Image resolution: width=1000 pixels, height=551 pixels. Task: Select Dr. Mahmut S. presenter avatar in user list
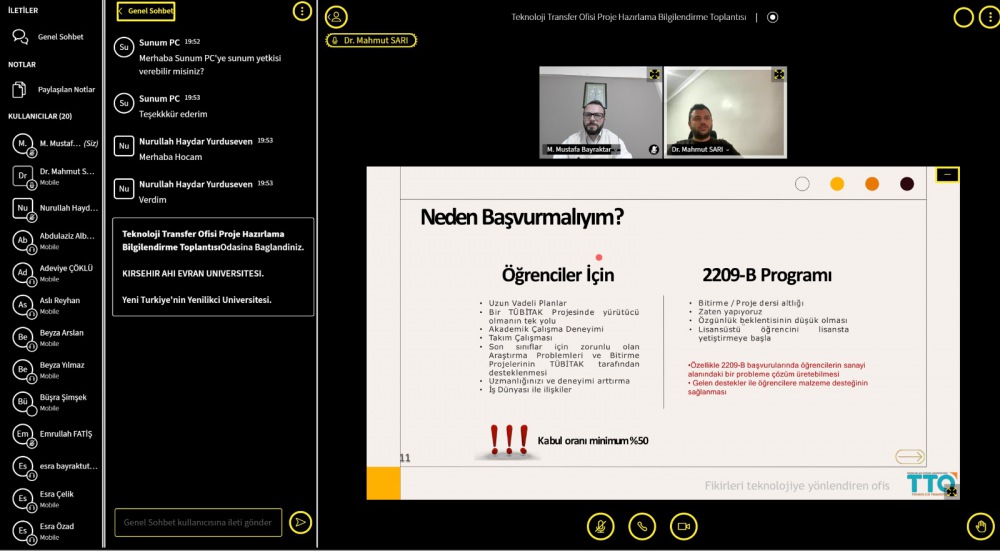pos(23,176)
